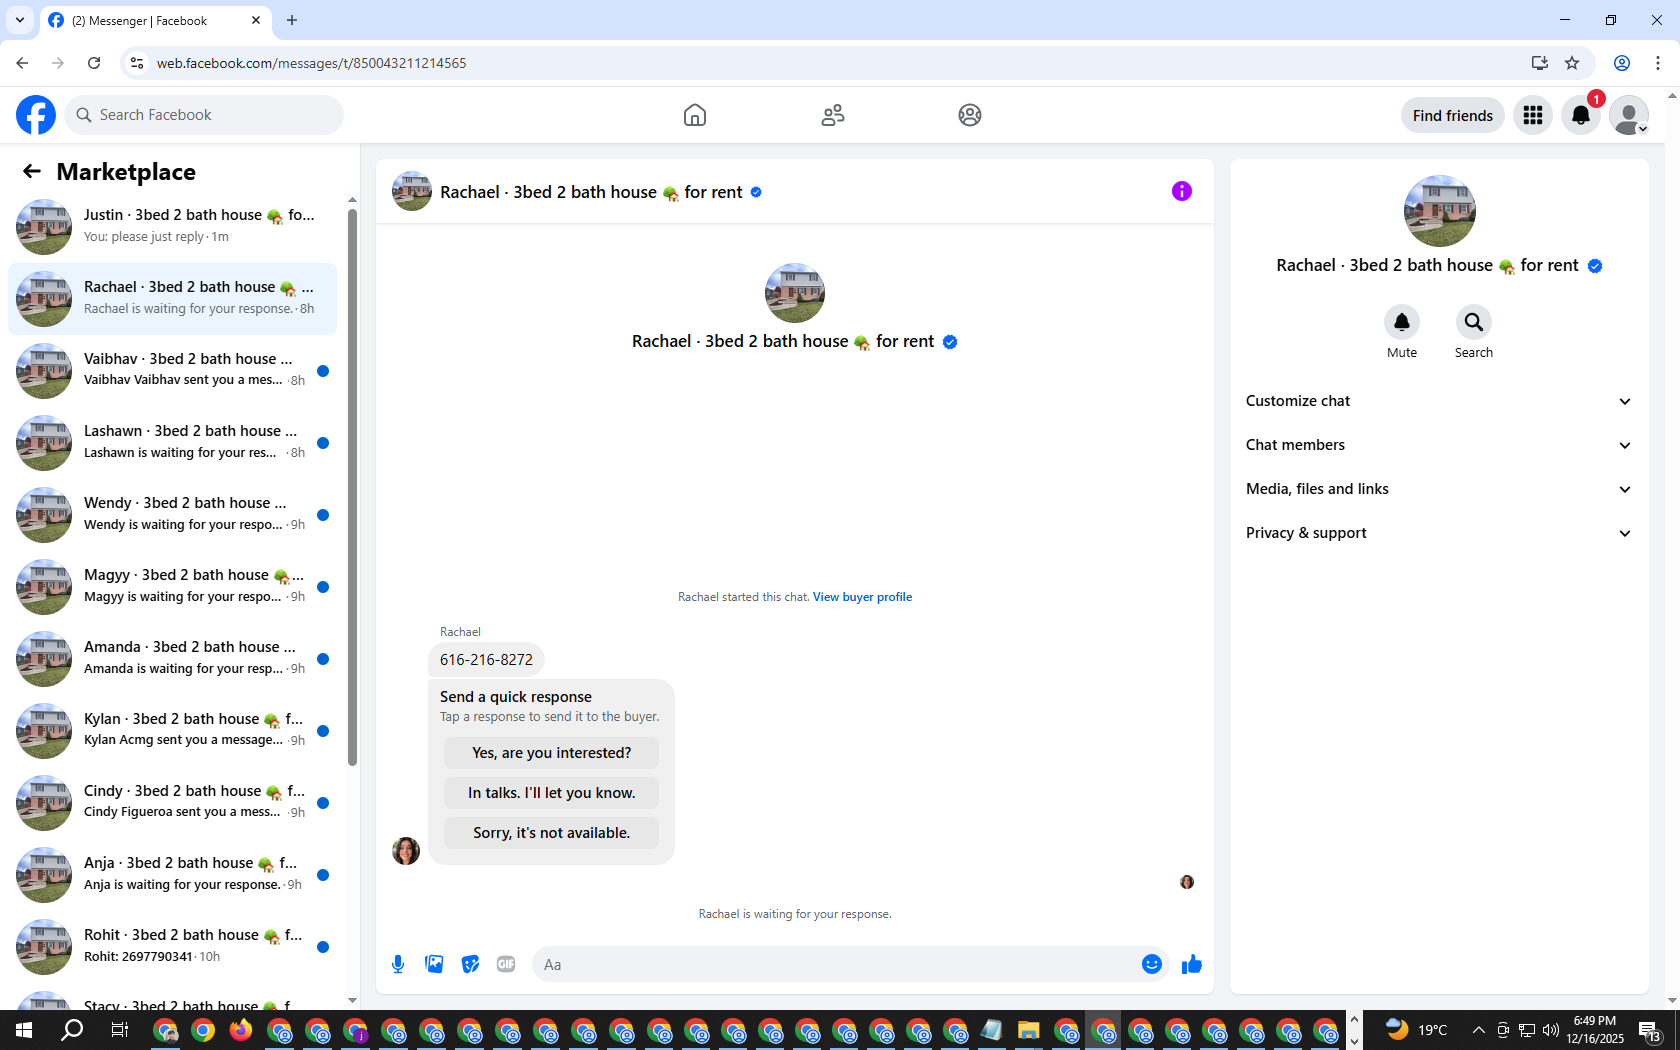The image size is (1680, 1050).
Task: Send quick reply 'Sorry, it's not available.'
Action: coord(552,833)
